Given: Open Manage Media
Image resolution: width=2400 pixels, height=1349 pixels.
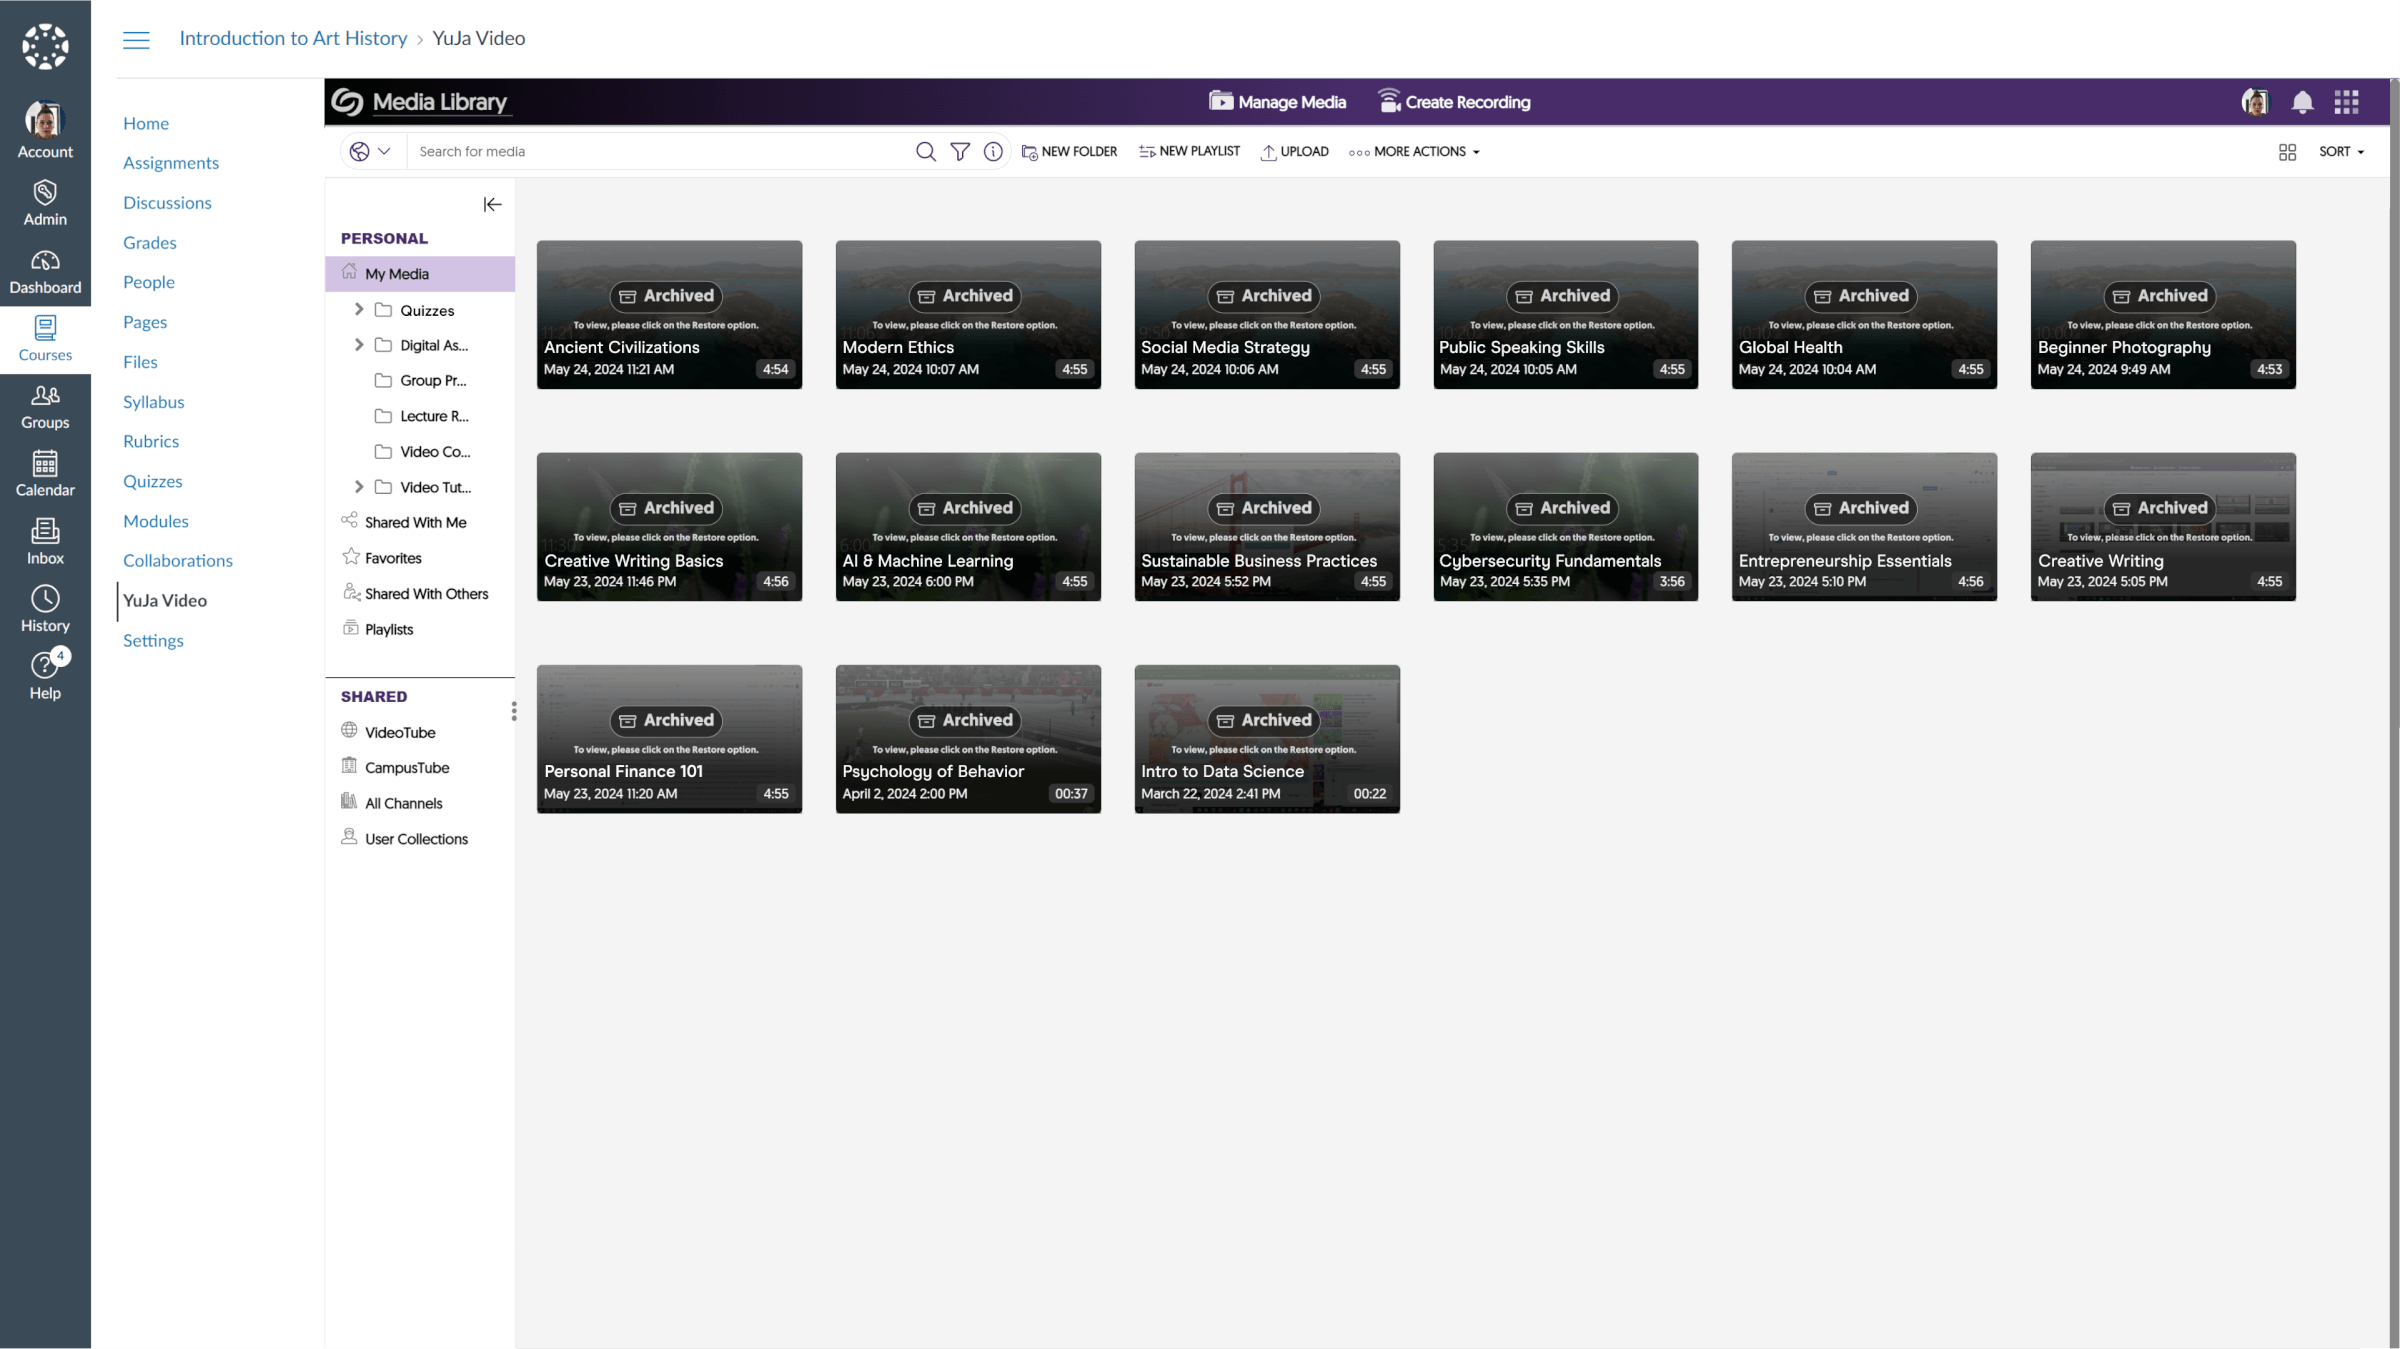Looking at the screenshot, I should coord(1277,102).
